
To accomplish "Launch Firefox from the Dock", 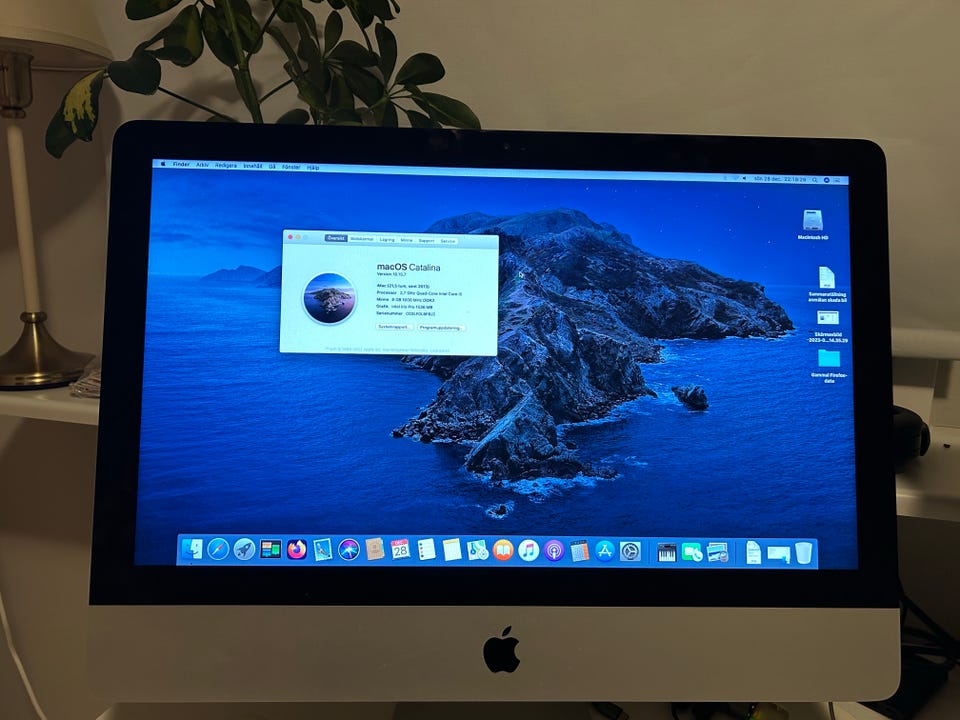I will [x=297, y=549].
